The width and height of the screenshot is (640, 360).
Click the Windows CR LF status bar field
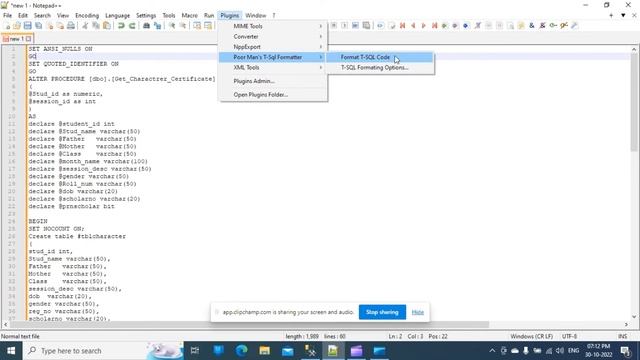[x=531, y=336]
